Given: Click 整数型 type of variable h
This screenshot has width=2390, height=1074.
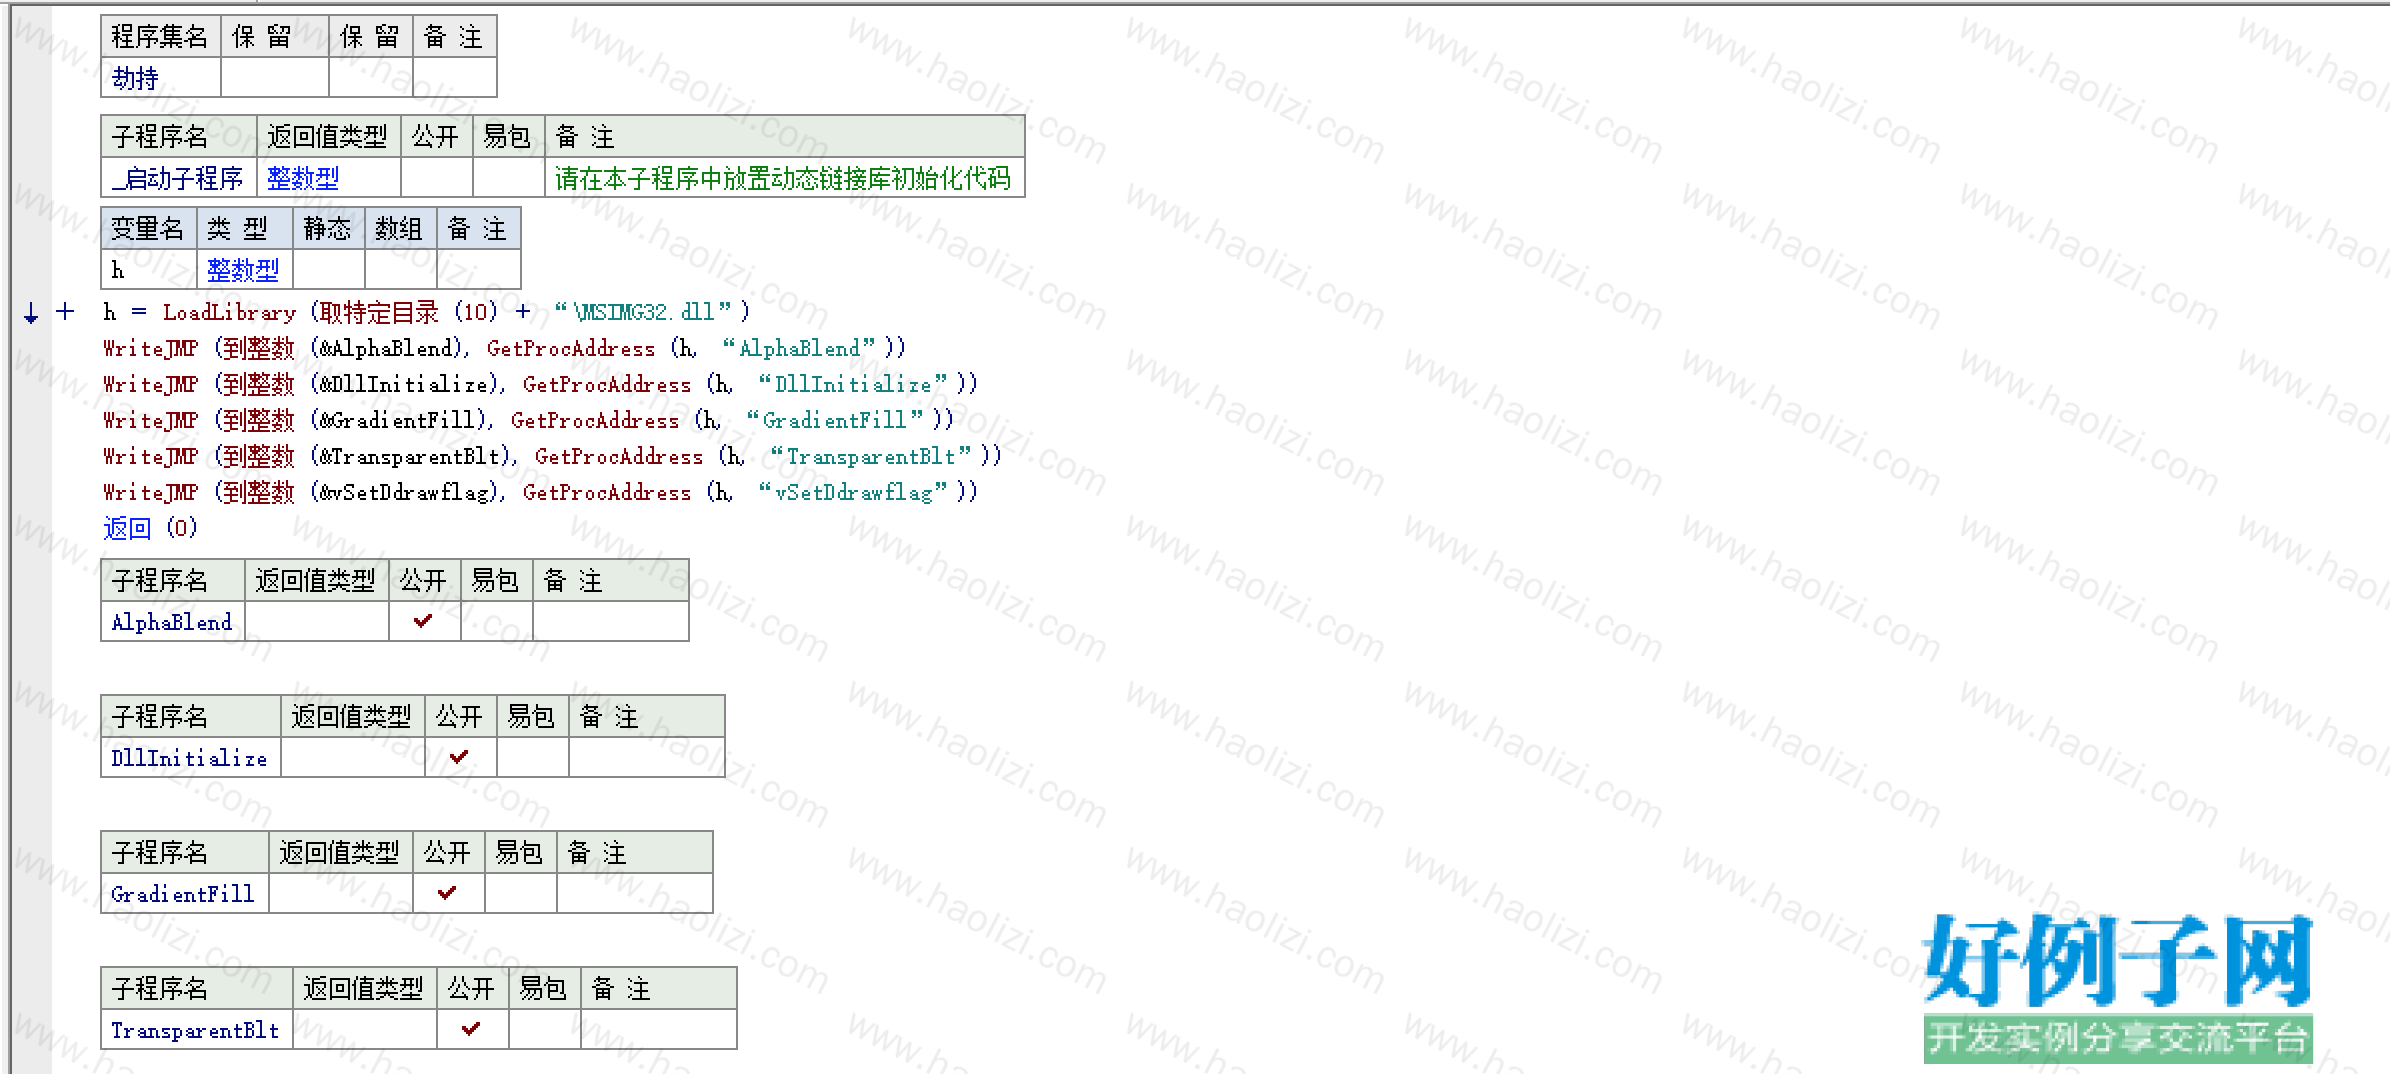Looking at the screenshot, I should coord(243,270).
